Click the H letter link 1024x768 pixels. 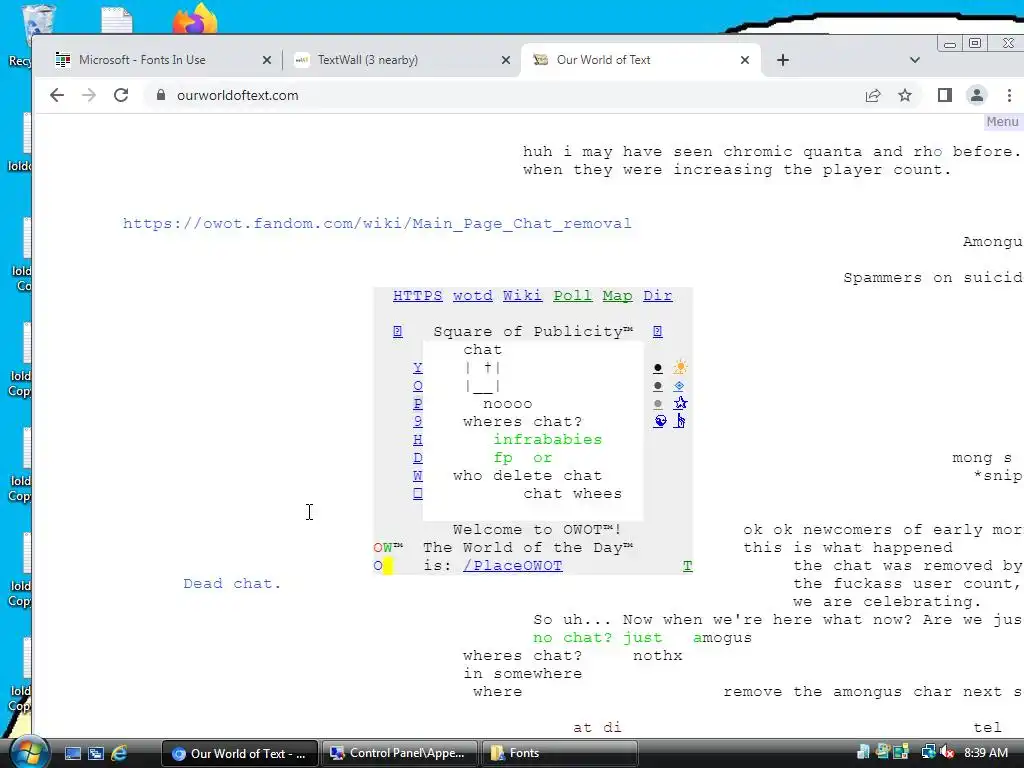click(x=418, y=440)
